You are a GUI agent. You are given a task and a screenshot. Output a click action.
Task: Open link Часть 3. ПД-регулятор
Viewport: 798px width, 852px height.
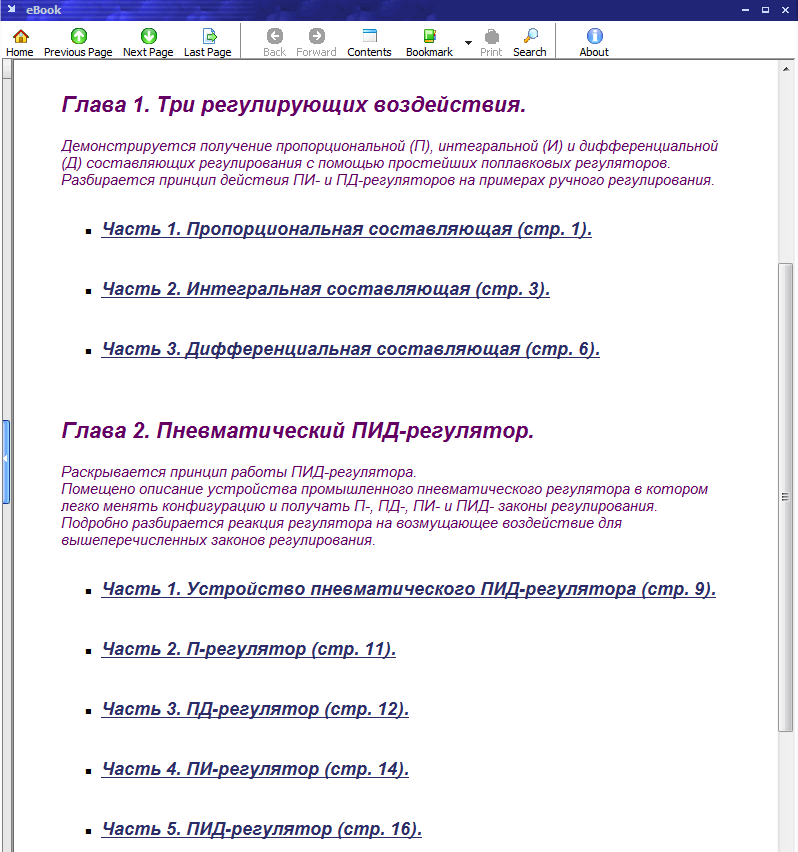click(255, 709)
